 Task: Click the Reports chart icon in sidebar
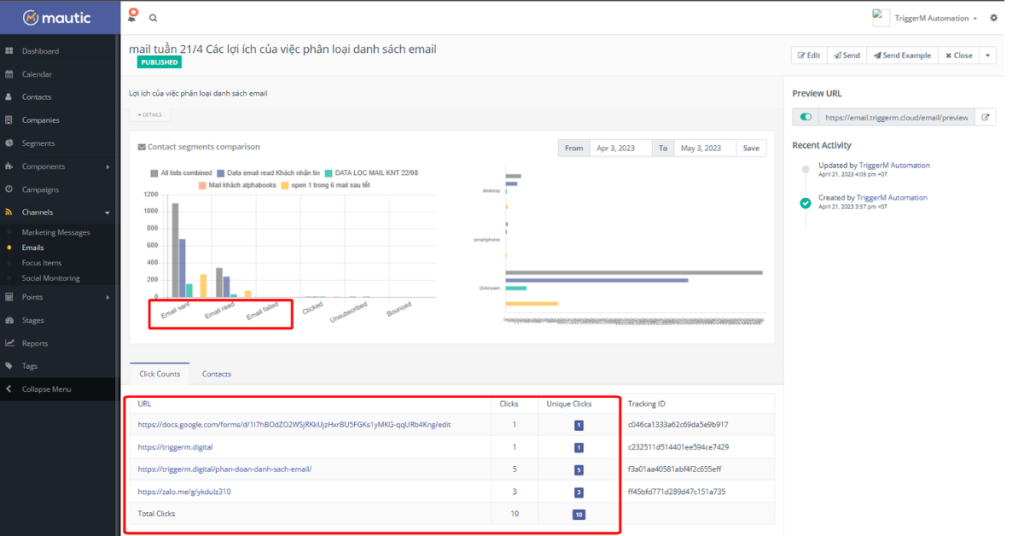[x=9, y=343]
